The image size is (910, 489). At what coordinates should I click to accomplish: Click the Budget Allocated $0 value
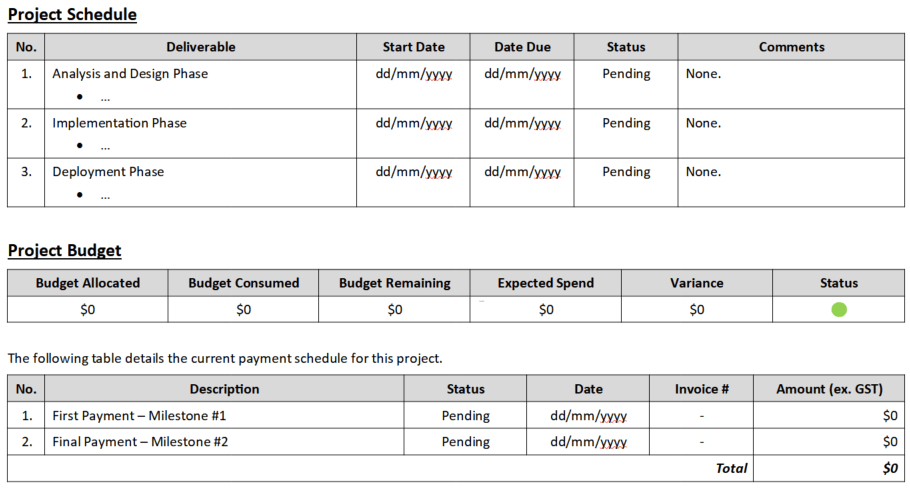click(88, 310)
